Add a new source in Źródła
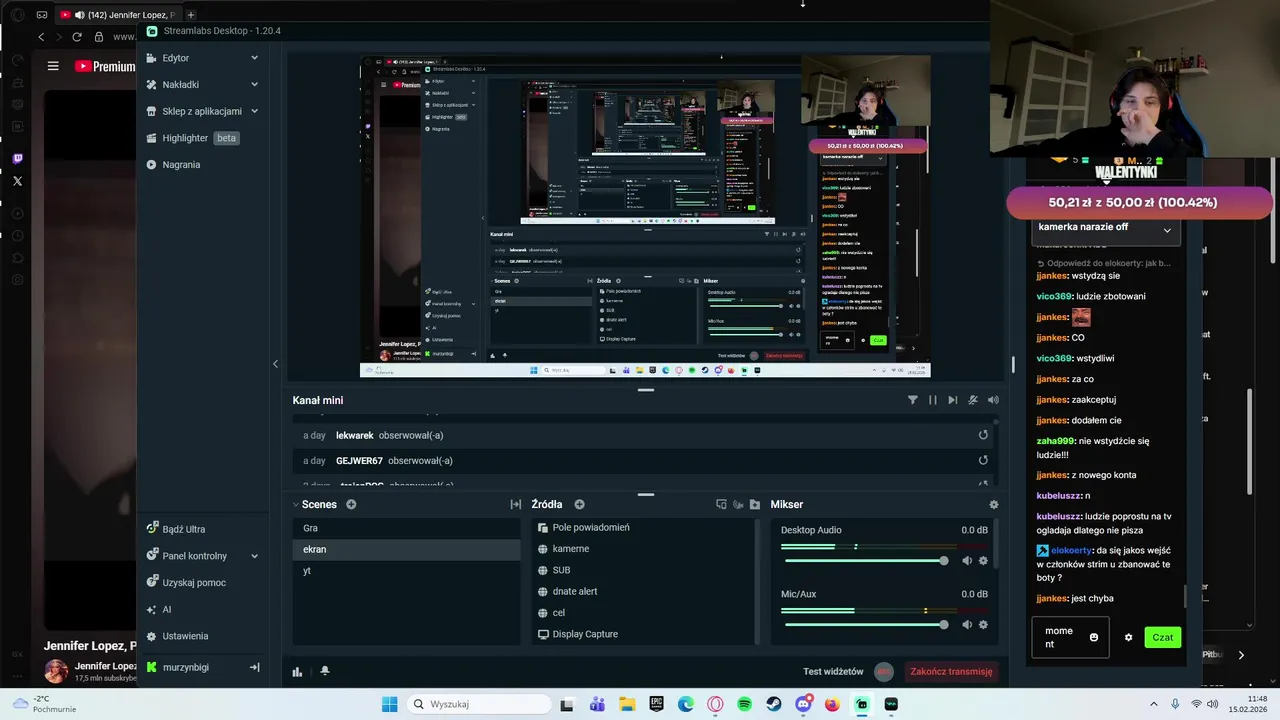This screenshot has height=720, width=1280. point(579,505)
